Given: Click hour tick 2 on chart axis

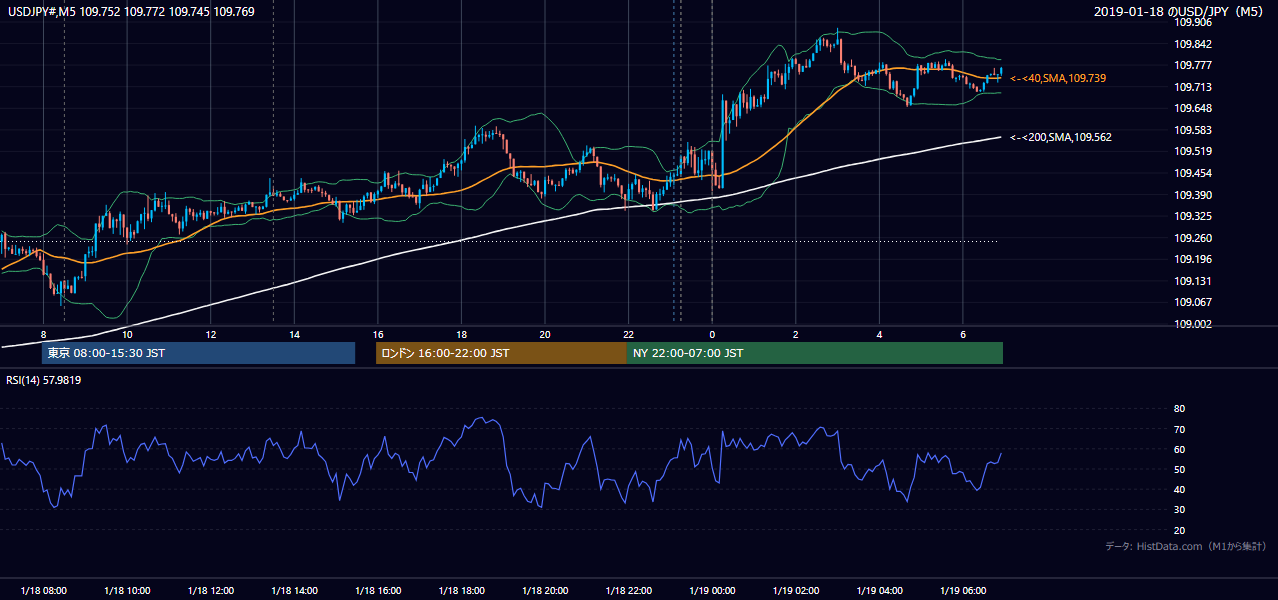Looking at the screenshot, I should pyautogui.click(x=795, y=334).
